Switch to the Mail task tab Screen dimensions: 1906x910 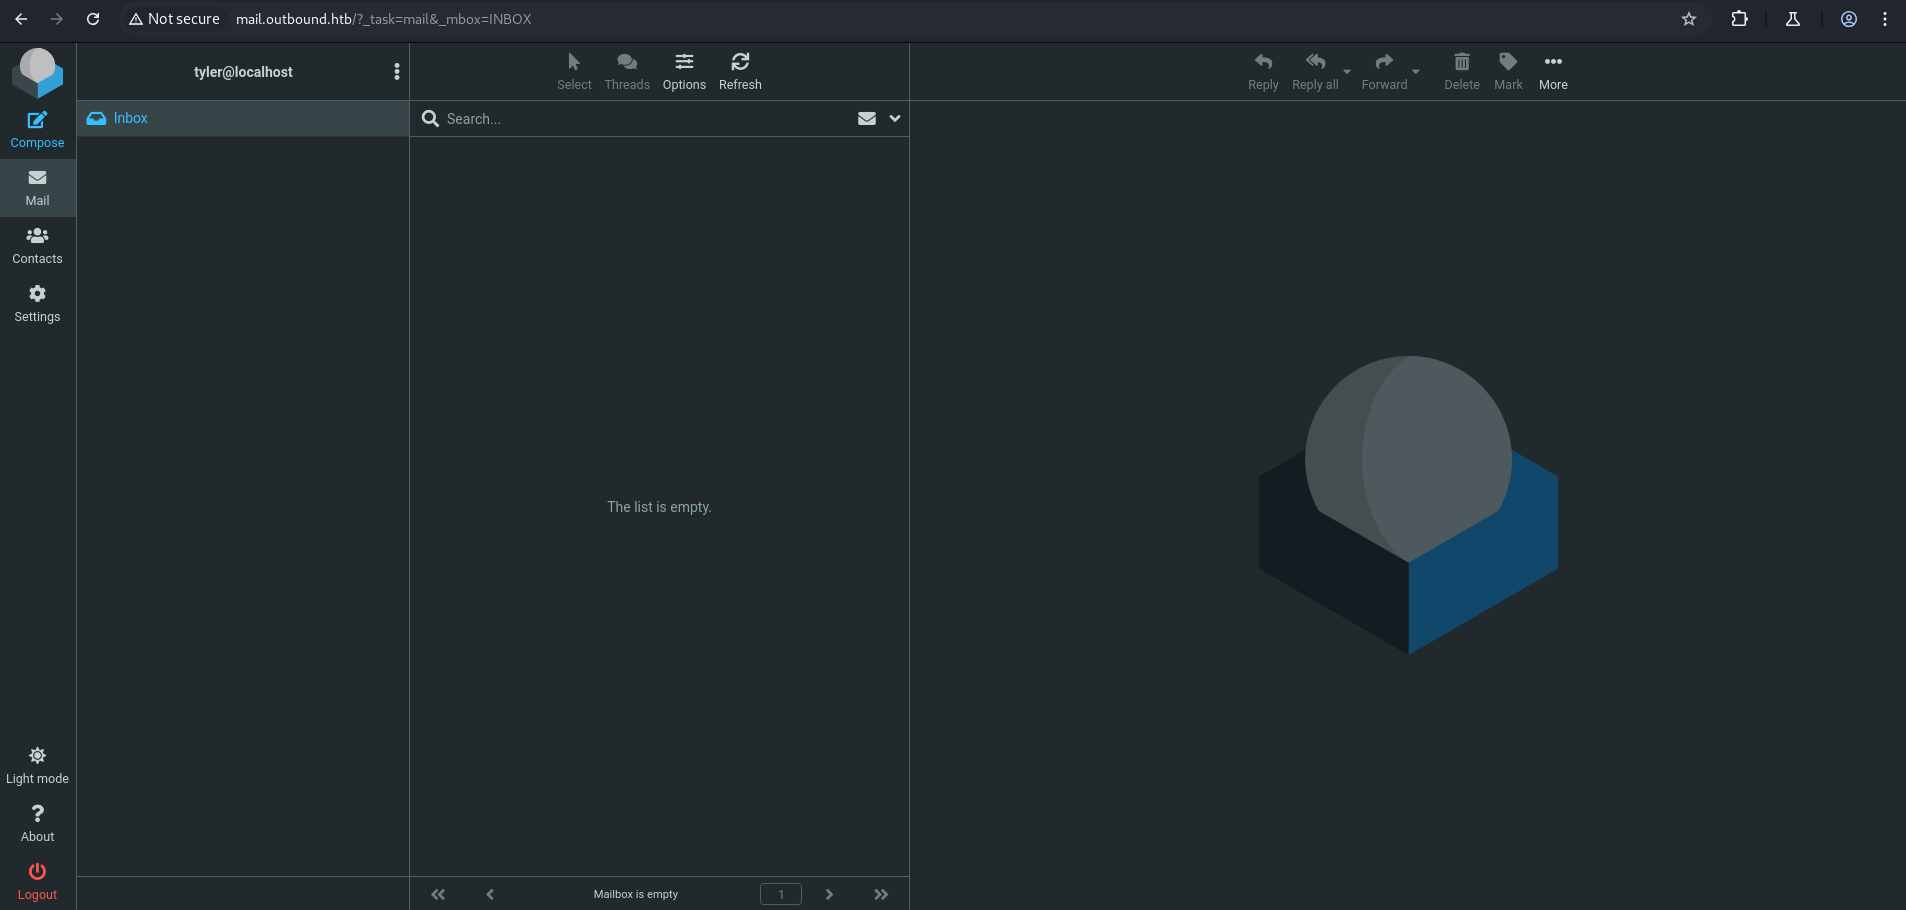pos(37,187)
